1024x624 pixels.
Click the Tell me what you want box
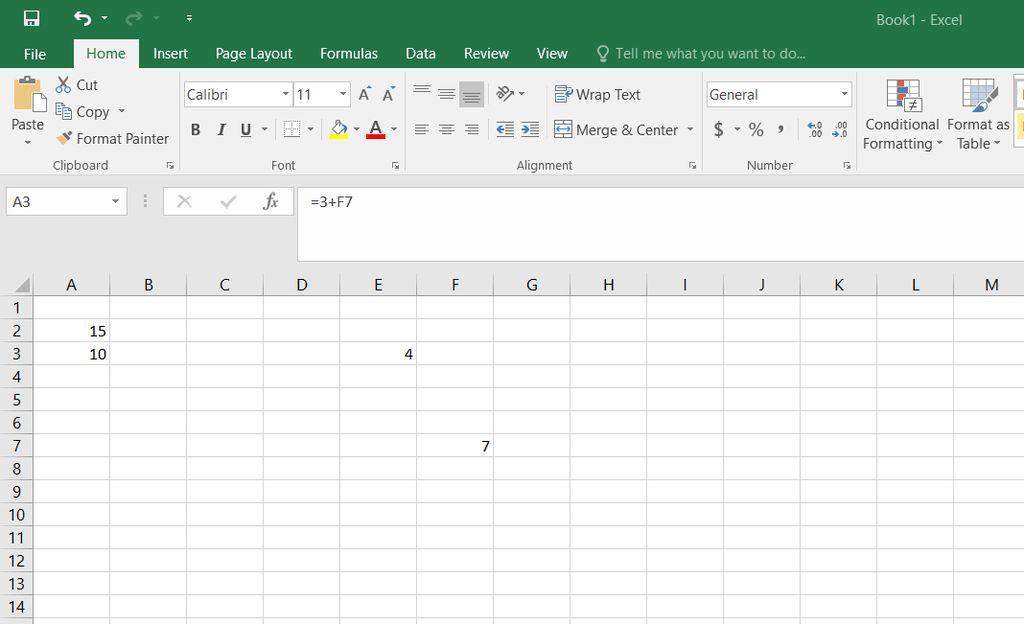click(x=701, y=54)
